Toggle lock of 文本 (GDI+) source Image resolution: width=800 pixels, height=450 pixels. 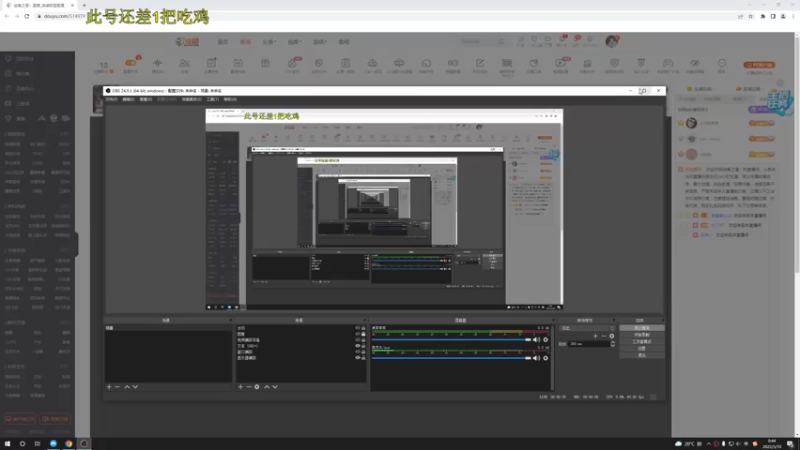[363, 346]
